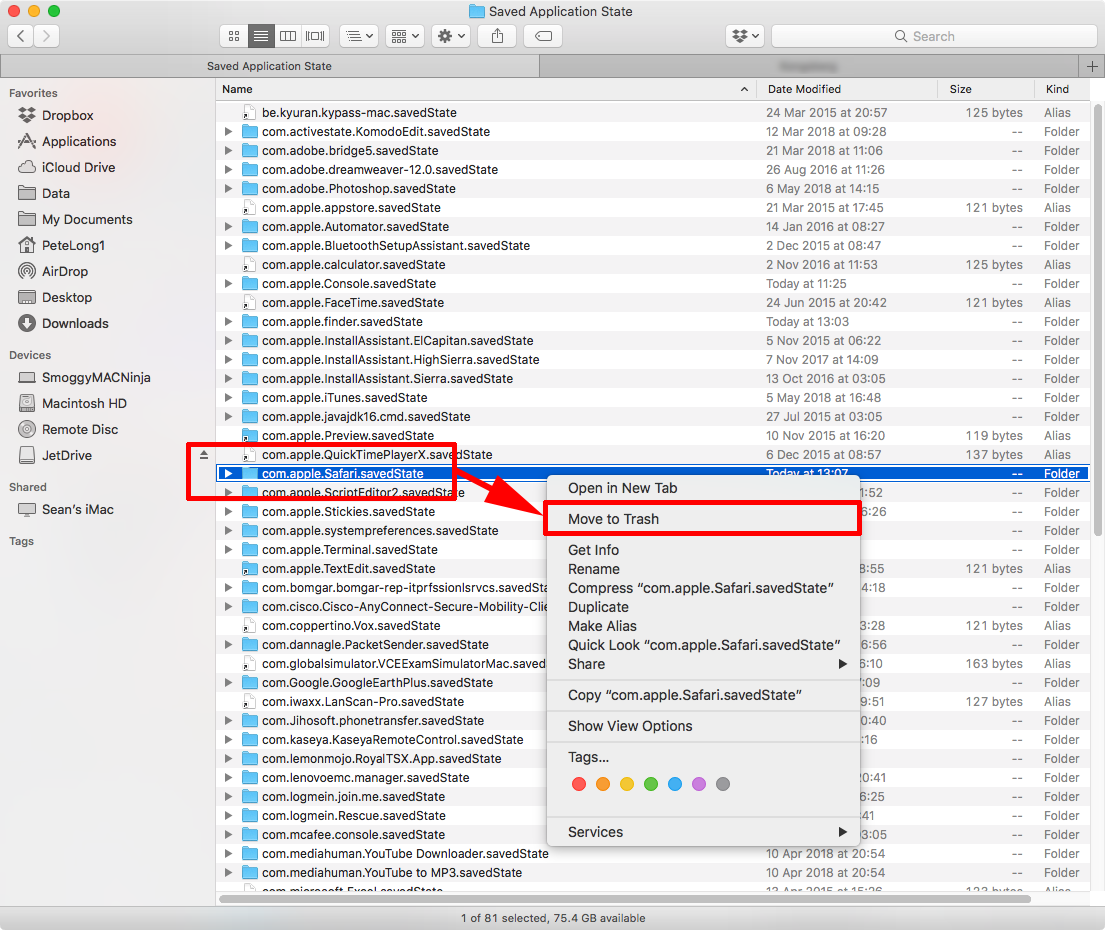
Task: Open Desktop in the sidebar
Action: pyautogui.click(x=66, y=298)
